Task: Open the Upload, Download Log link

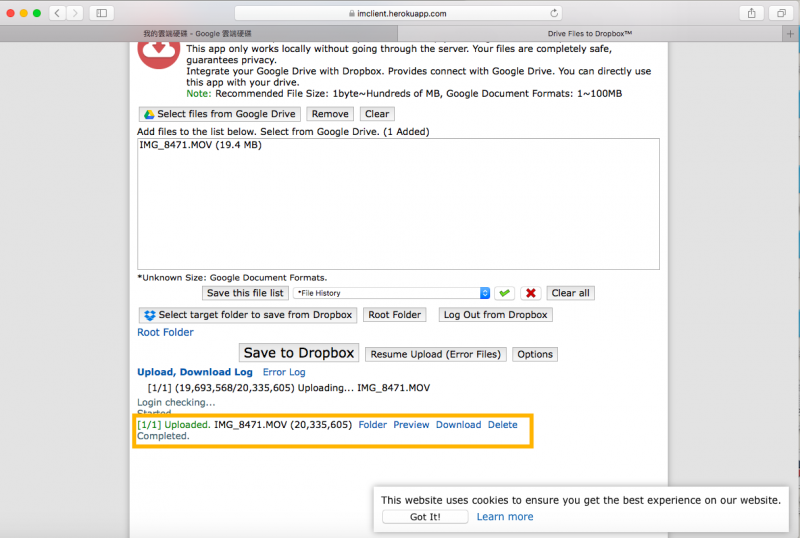Action: (195, 372)
